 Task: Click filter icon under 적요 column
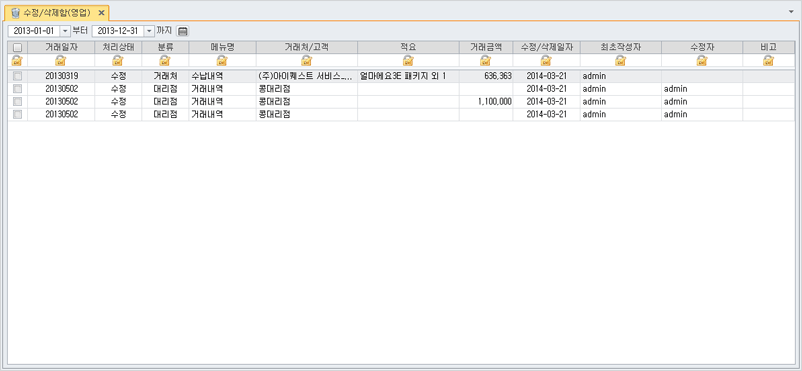(x=408, y=61)
